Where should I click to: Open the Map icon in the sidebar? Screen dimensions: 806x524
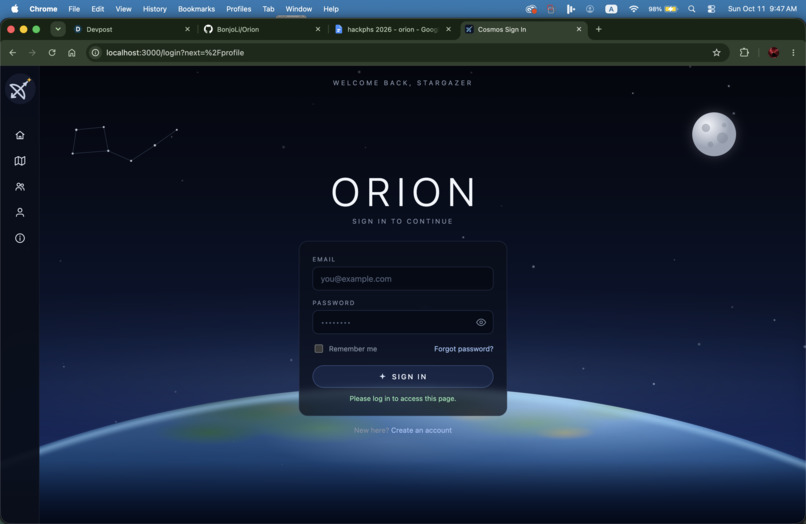click(20, 161)
